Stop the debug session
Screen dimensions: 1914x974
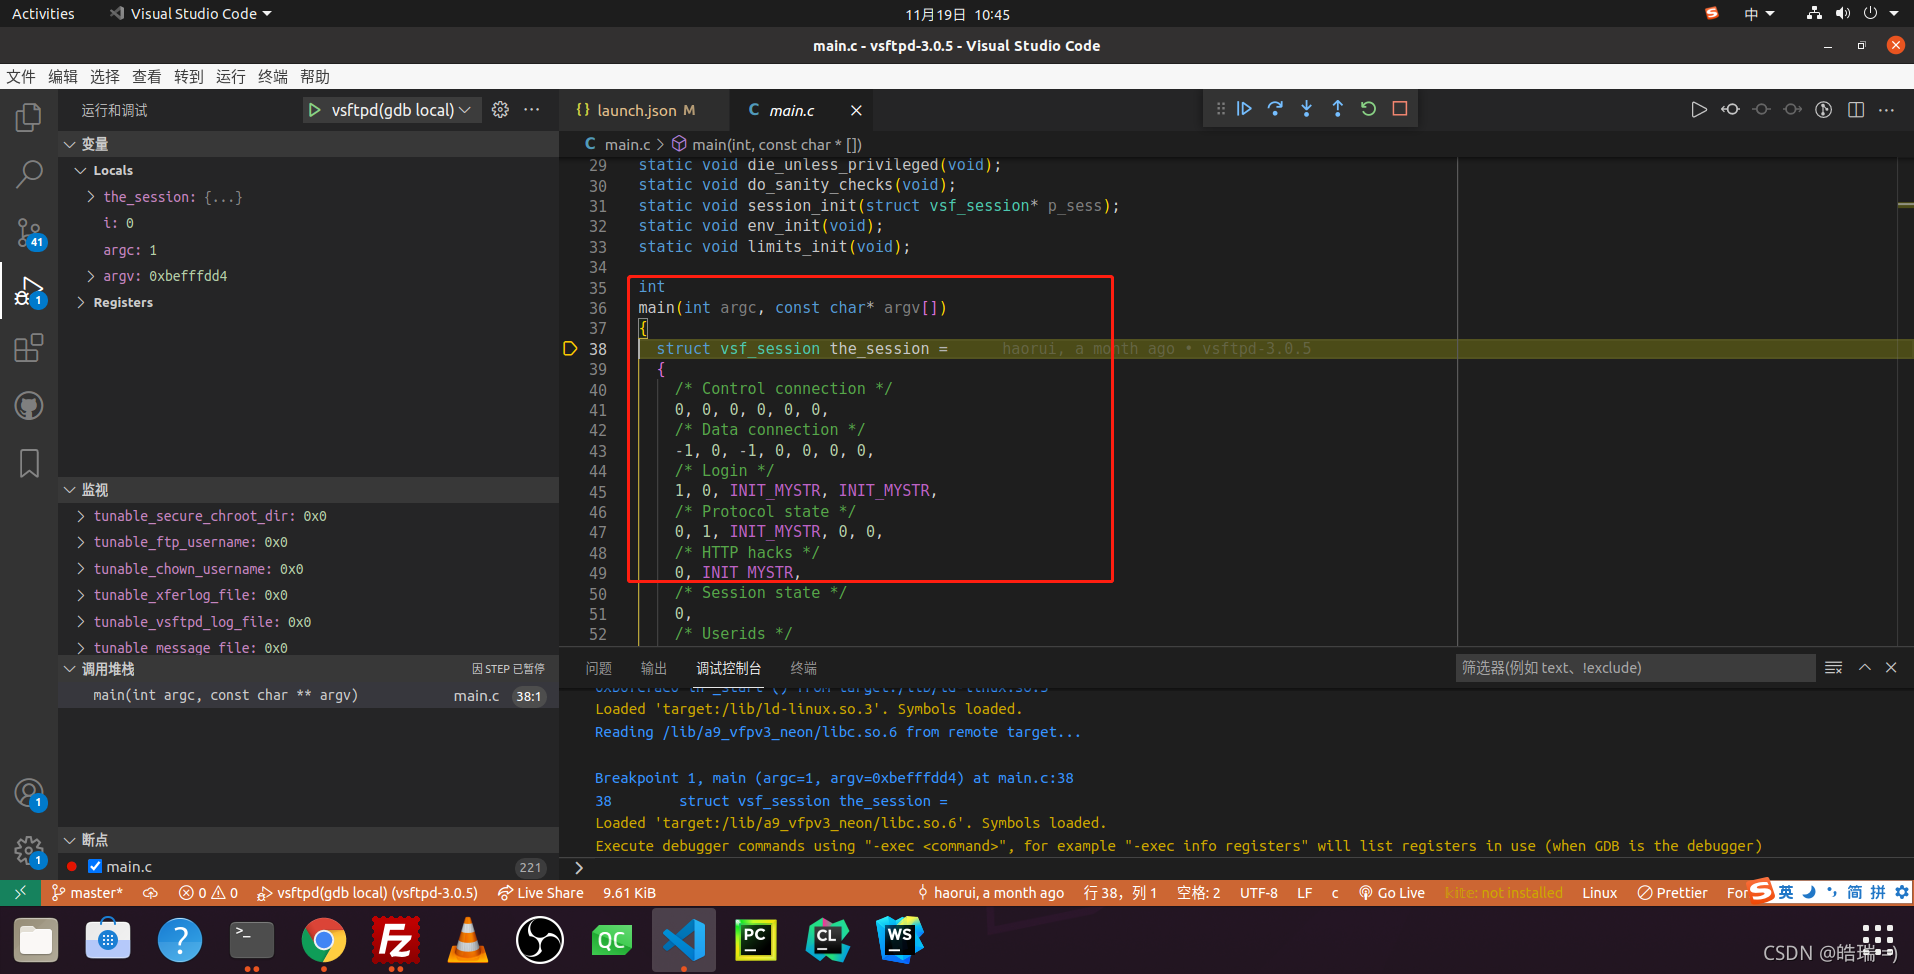click(x=1400, y=109)
